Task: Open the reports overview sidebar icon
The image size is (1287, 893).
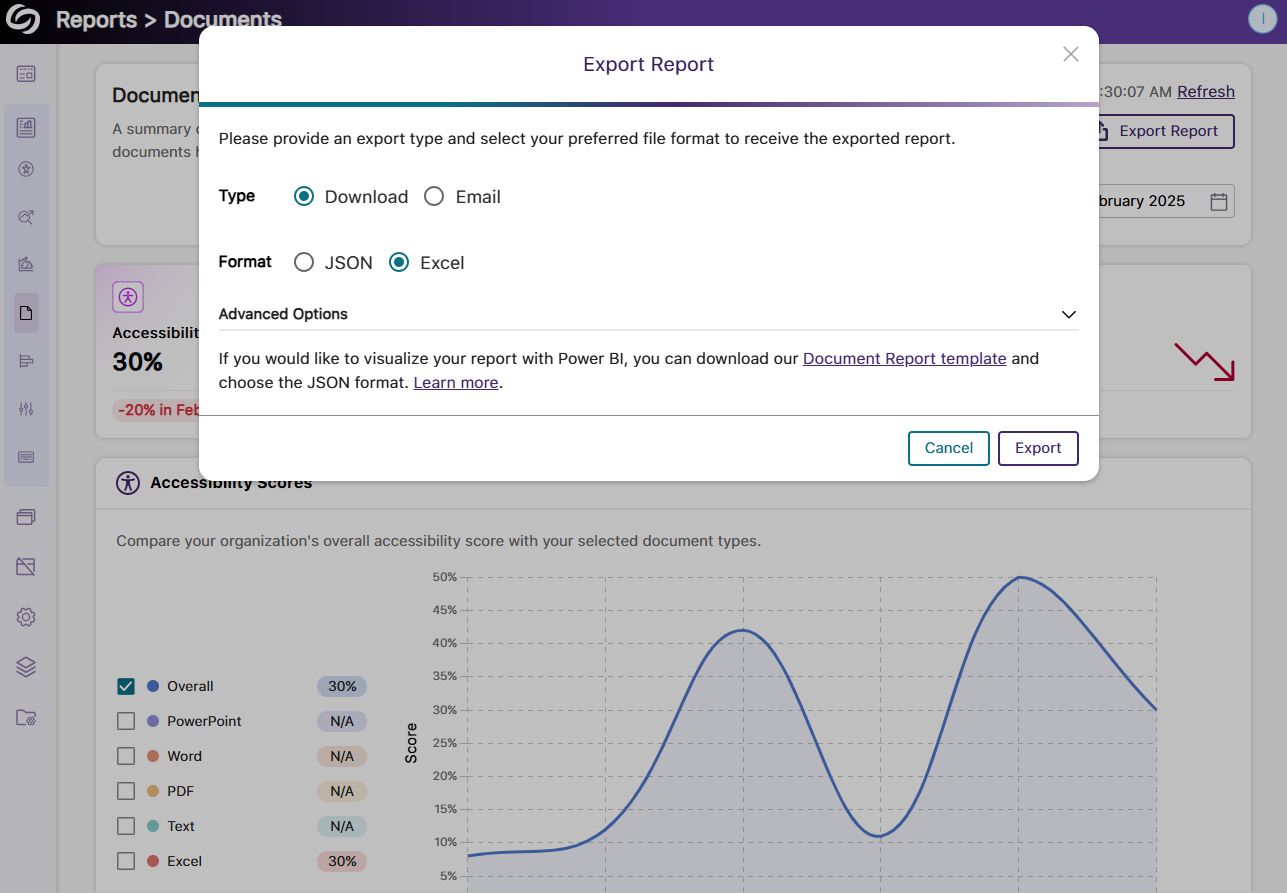Action: [26, 128]
